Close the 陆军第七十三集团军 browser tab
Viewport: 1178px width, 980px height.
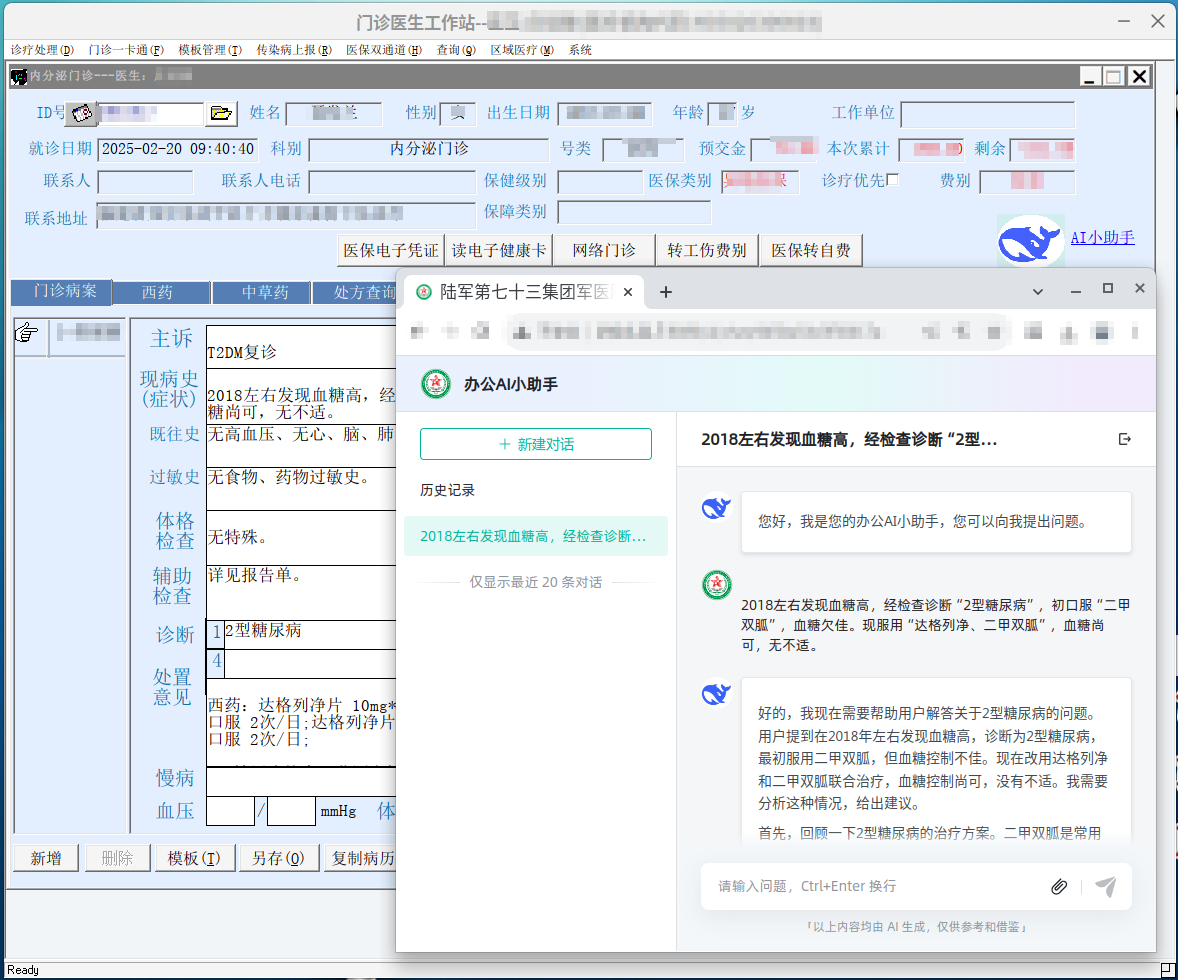628,292
